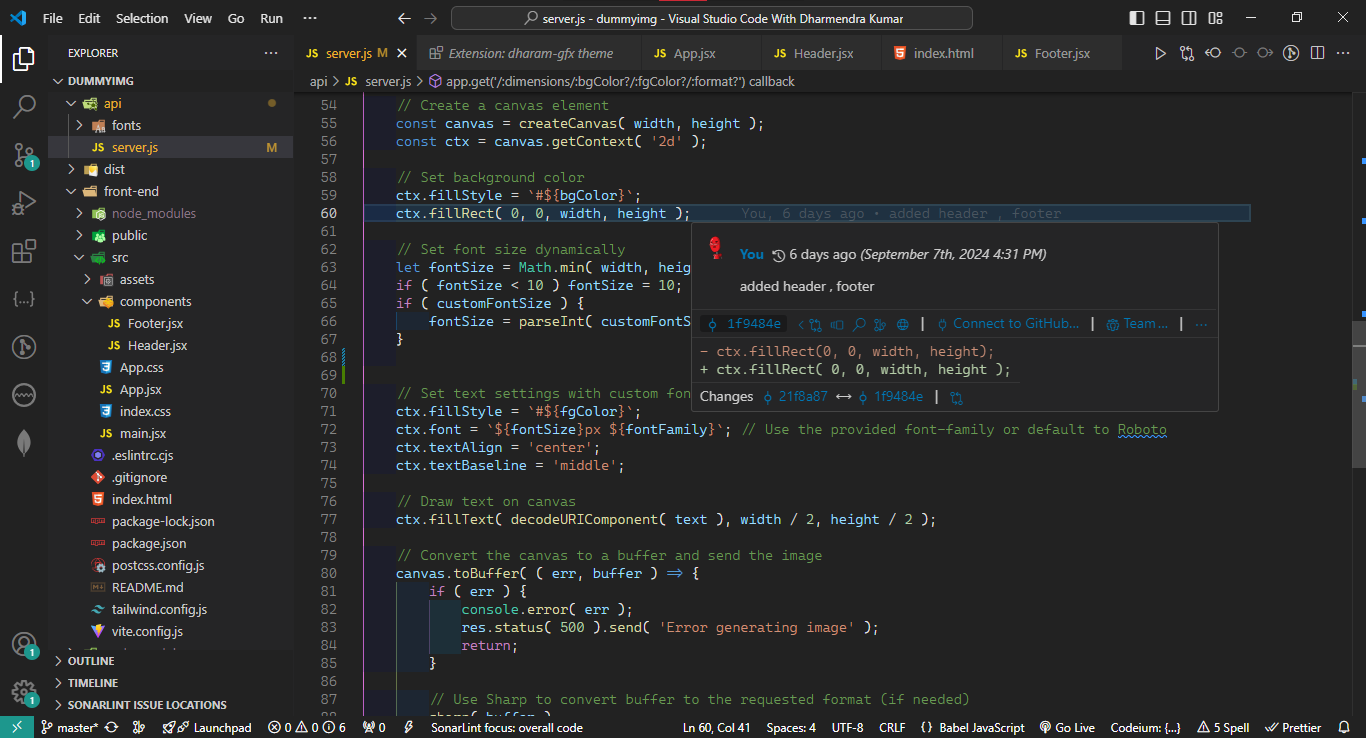1366x738 pixels.
Task: Click open changes with previous revision icon
Action: [1213, 53]
